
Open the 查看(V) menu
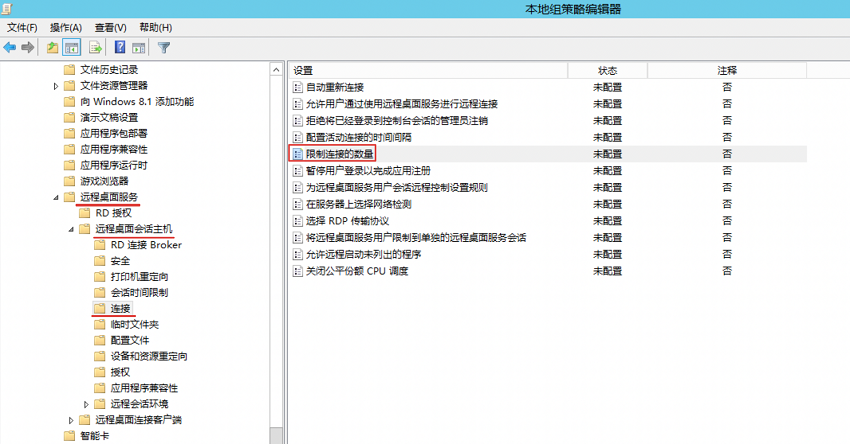point(111,28)
